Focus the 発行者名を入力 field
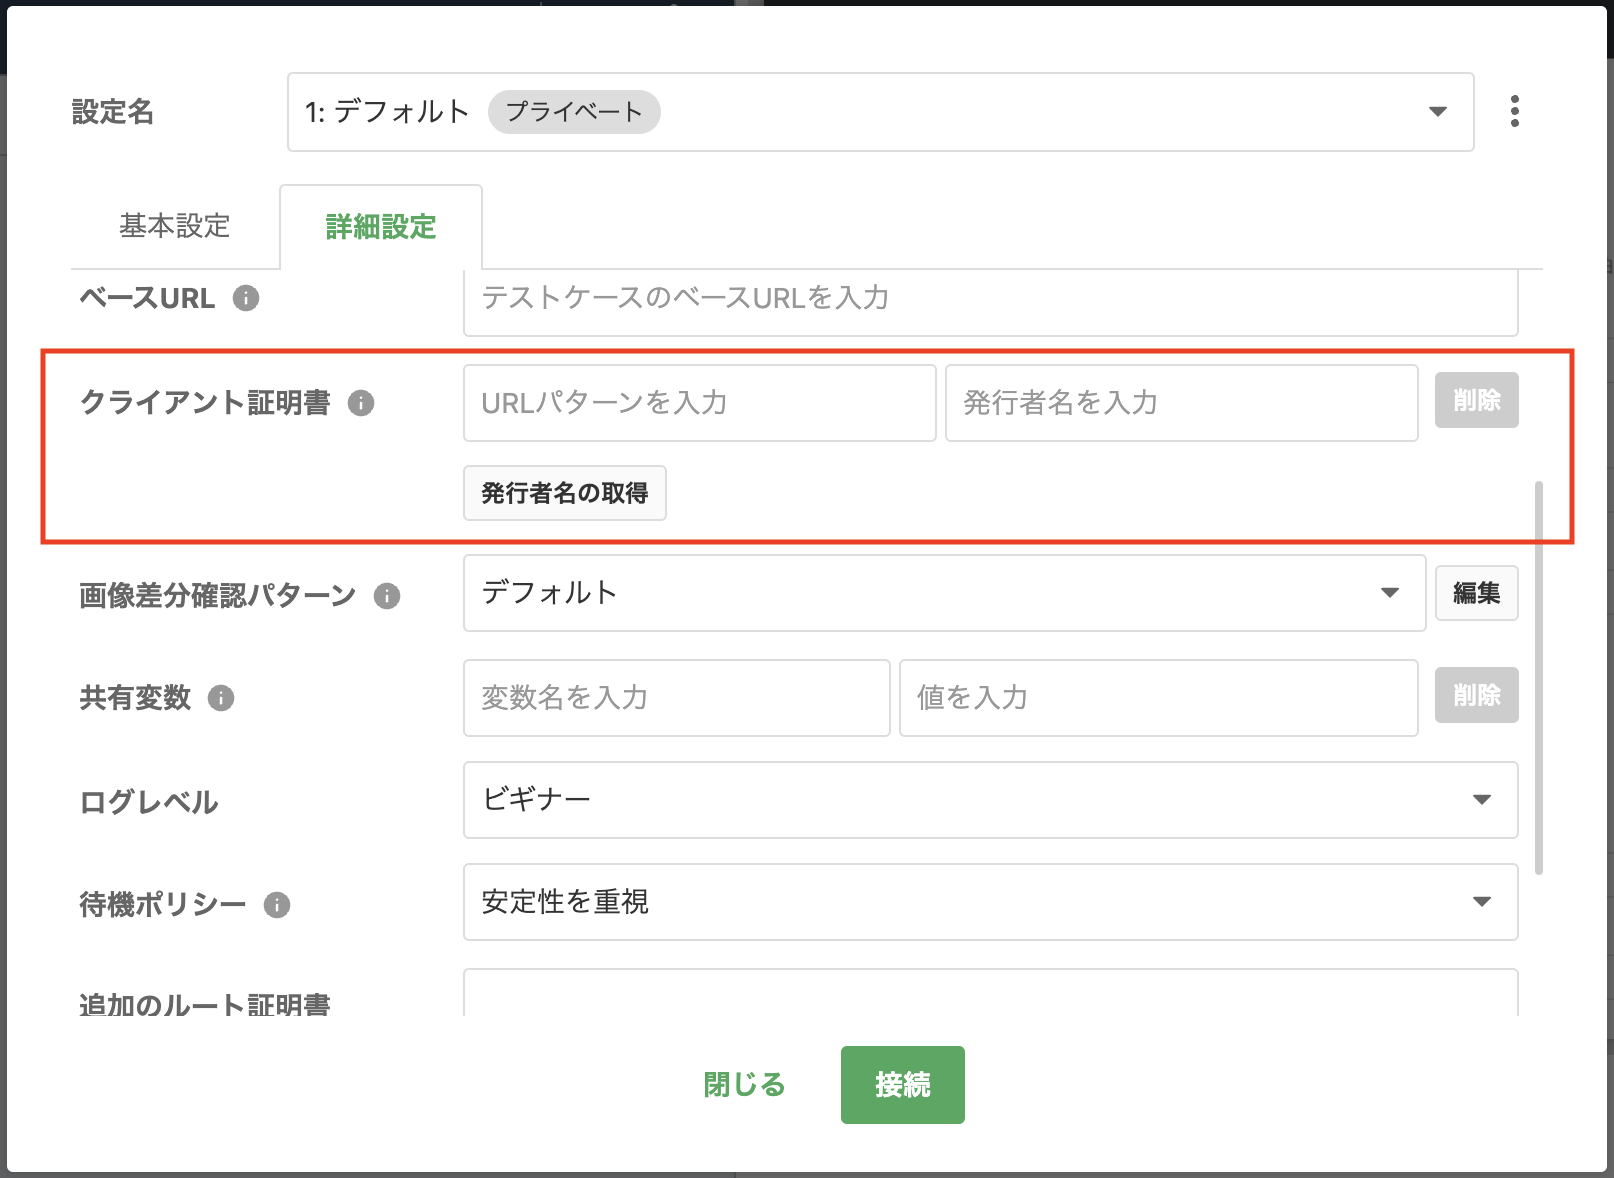This screenshot has width=1614, height=1178. 1182,403
